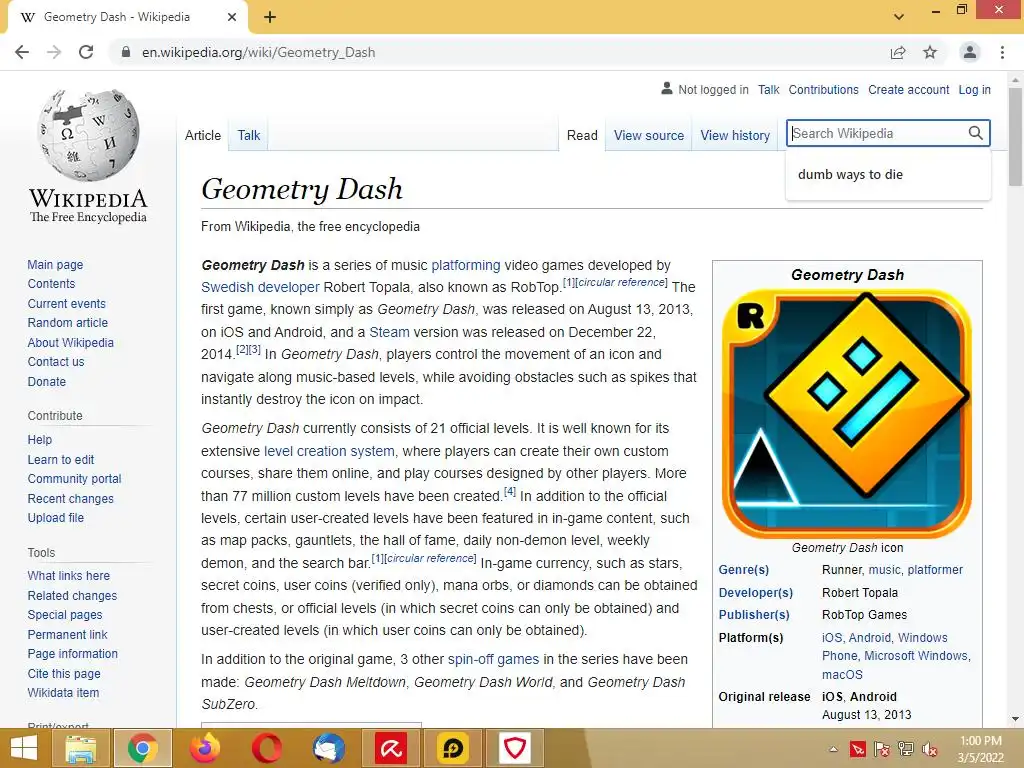Select the Read tab

click(x=582, y=135)
